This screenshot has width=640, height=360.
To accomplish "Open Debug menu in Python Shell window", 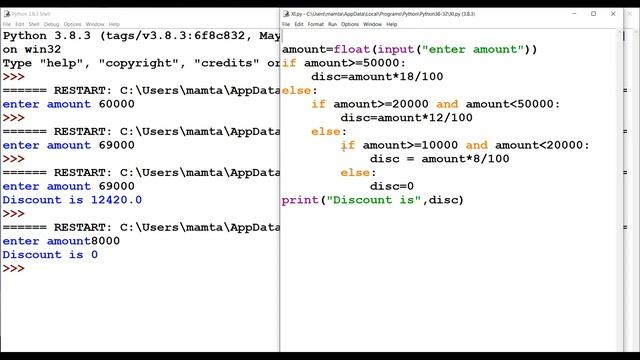I will tap(51, 24).
